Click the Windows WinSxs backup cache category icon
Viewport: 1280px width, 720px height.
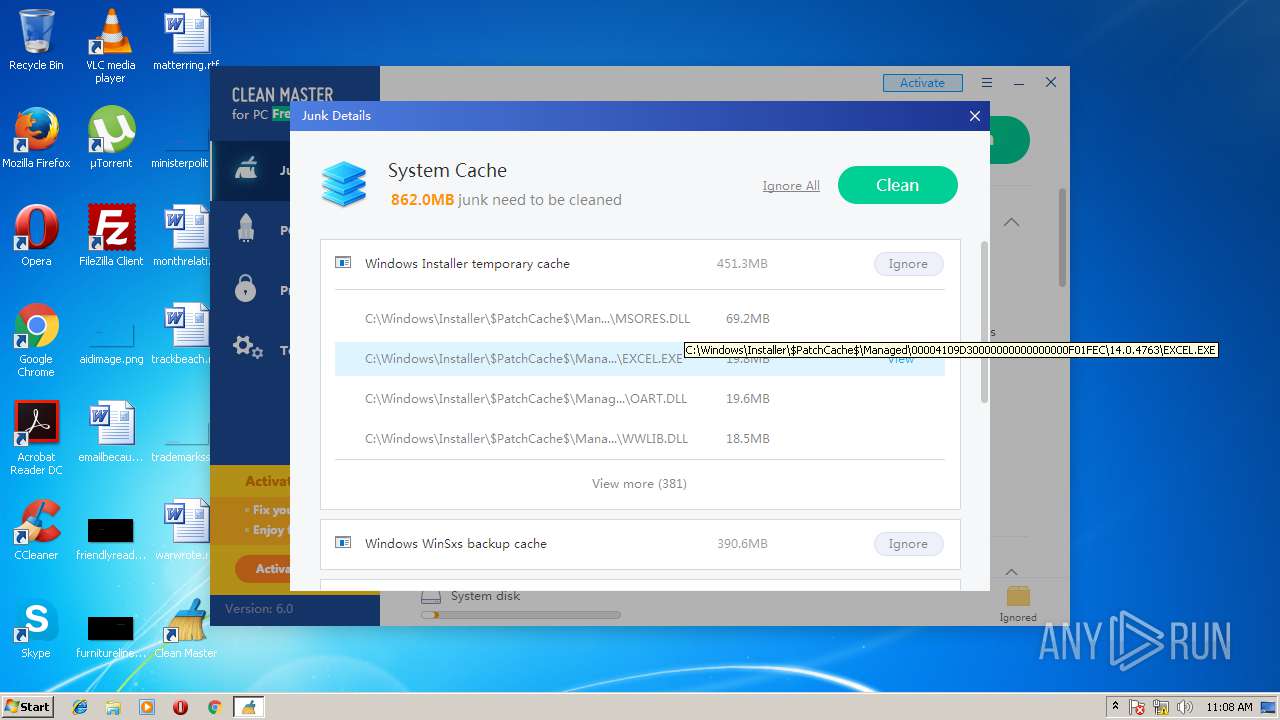pyautogui.click(x=343, y=544)
